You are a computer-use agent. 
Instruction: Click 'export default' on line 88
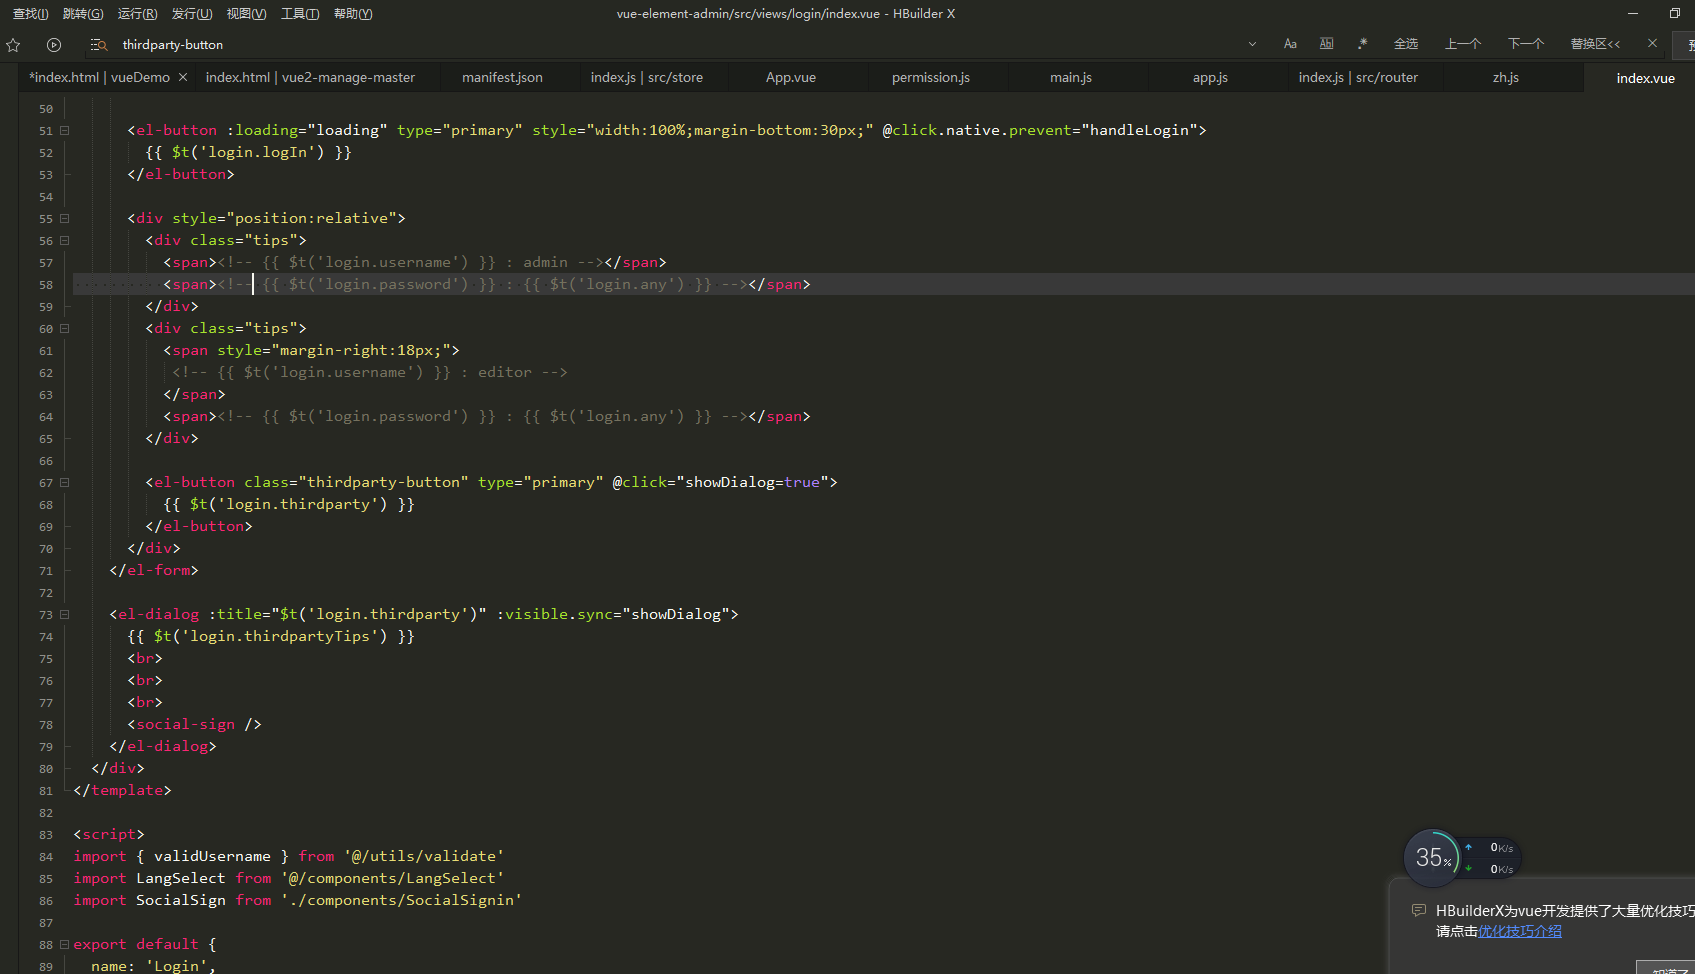[136, 944]
